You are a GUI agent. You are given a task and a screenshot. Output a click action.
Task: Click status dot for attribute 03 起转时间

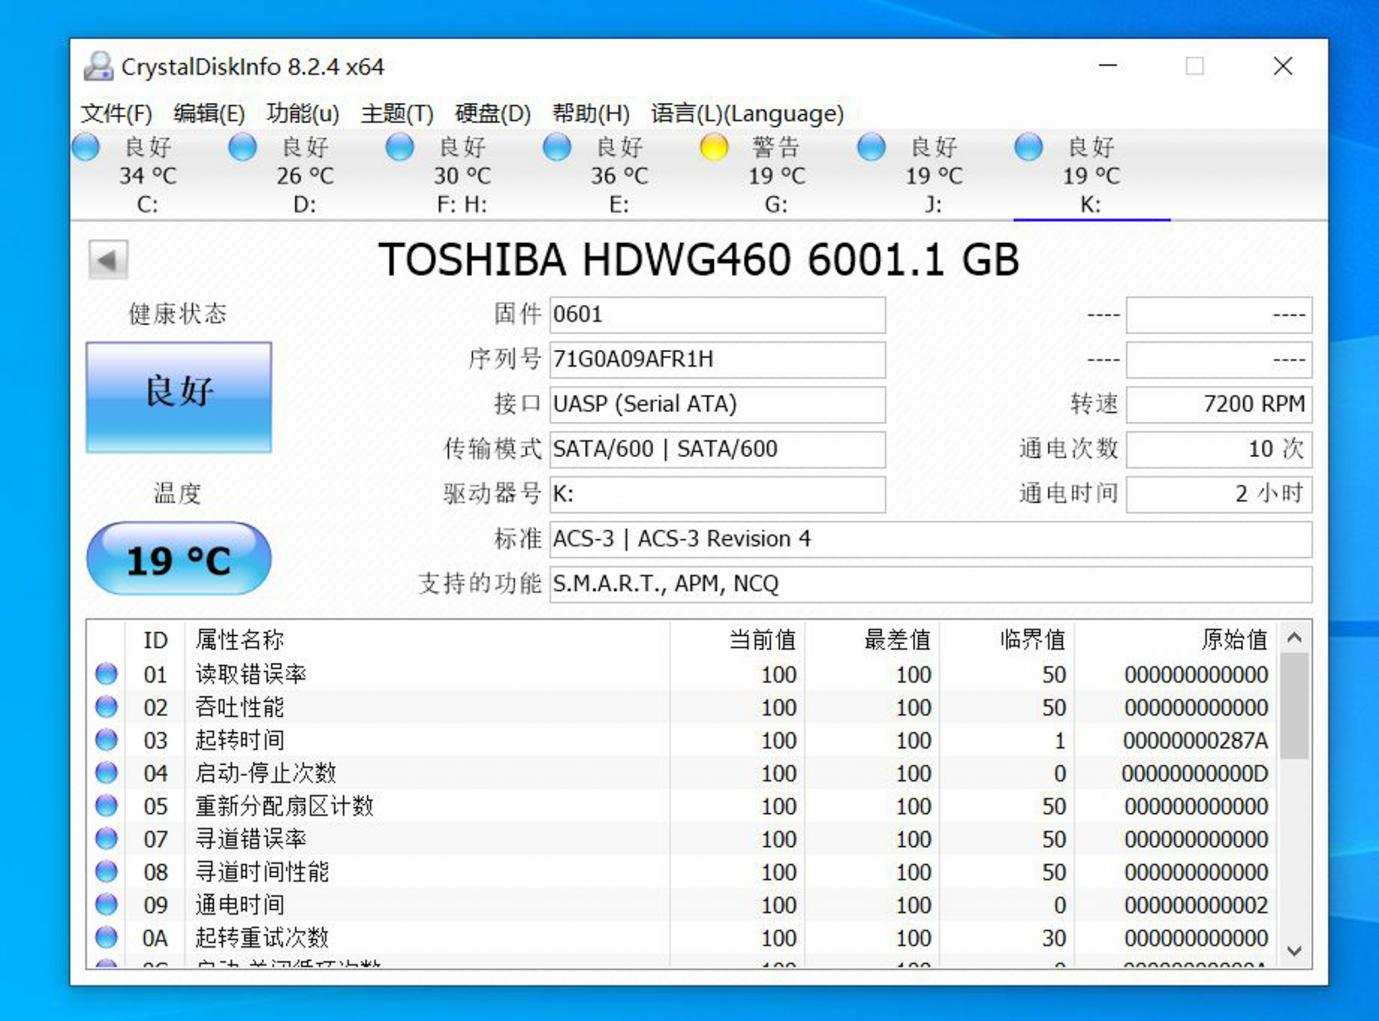tap(107, 740)
